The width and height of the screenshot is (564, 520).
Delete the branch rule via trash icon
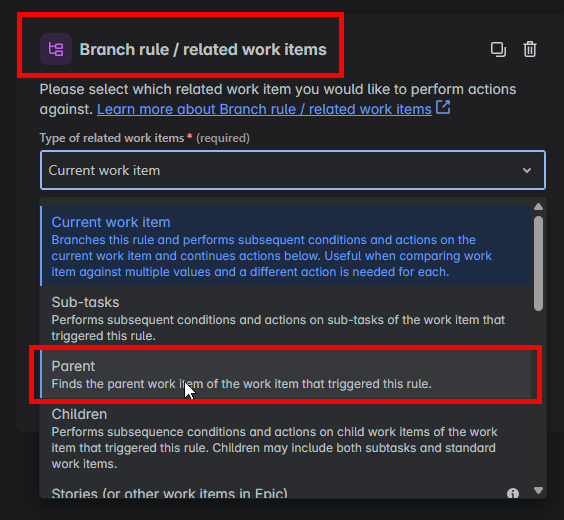click(529, 49)
